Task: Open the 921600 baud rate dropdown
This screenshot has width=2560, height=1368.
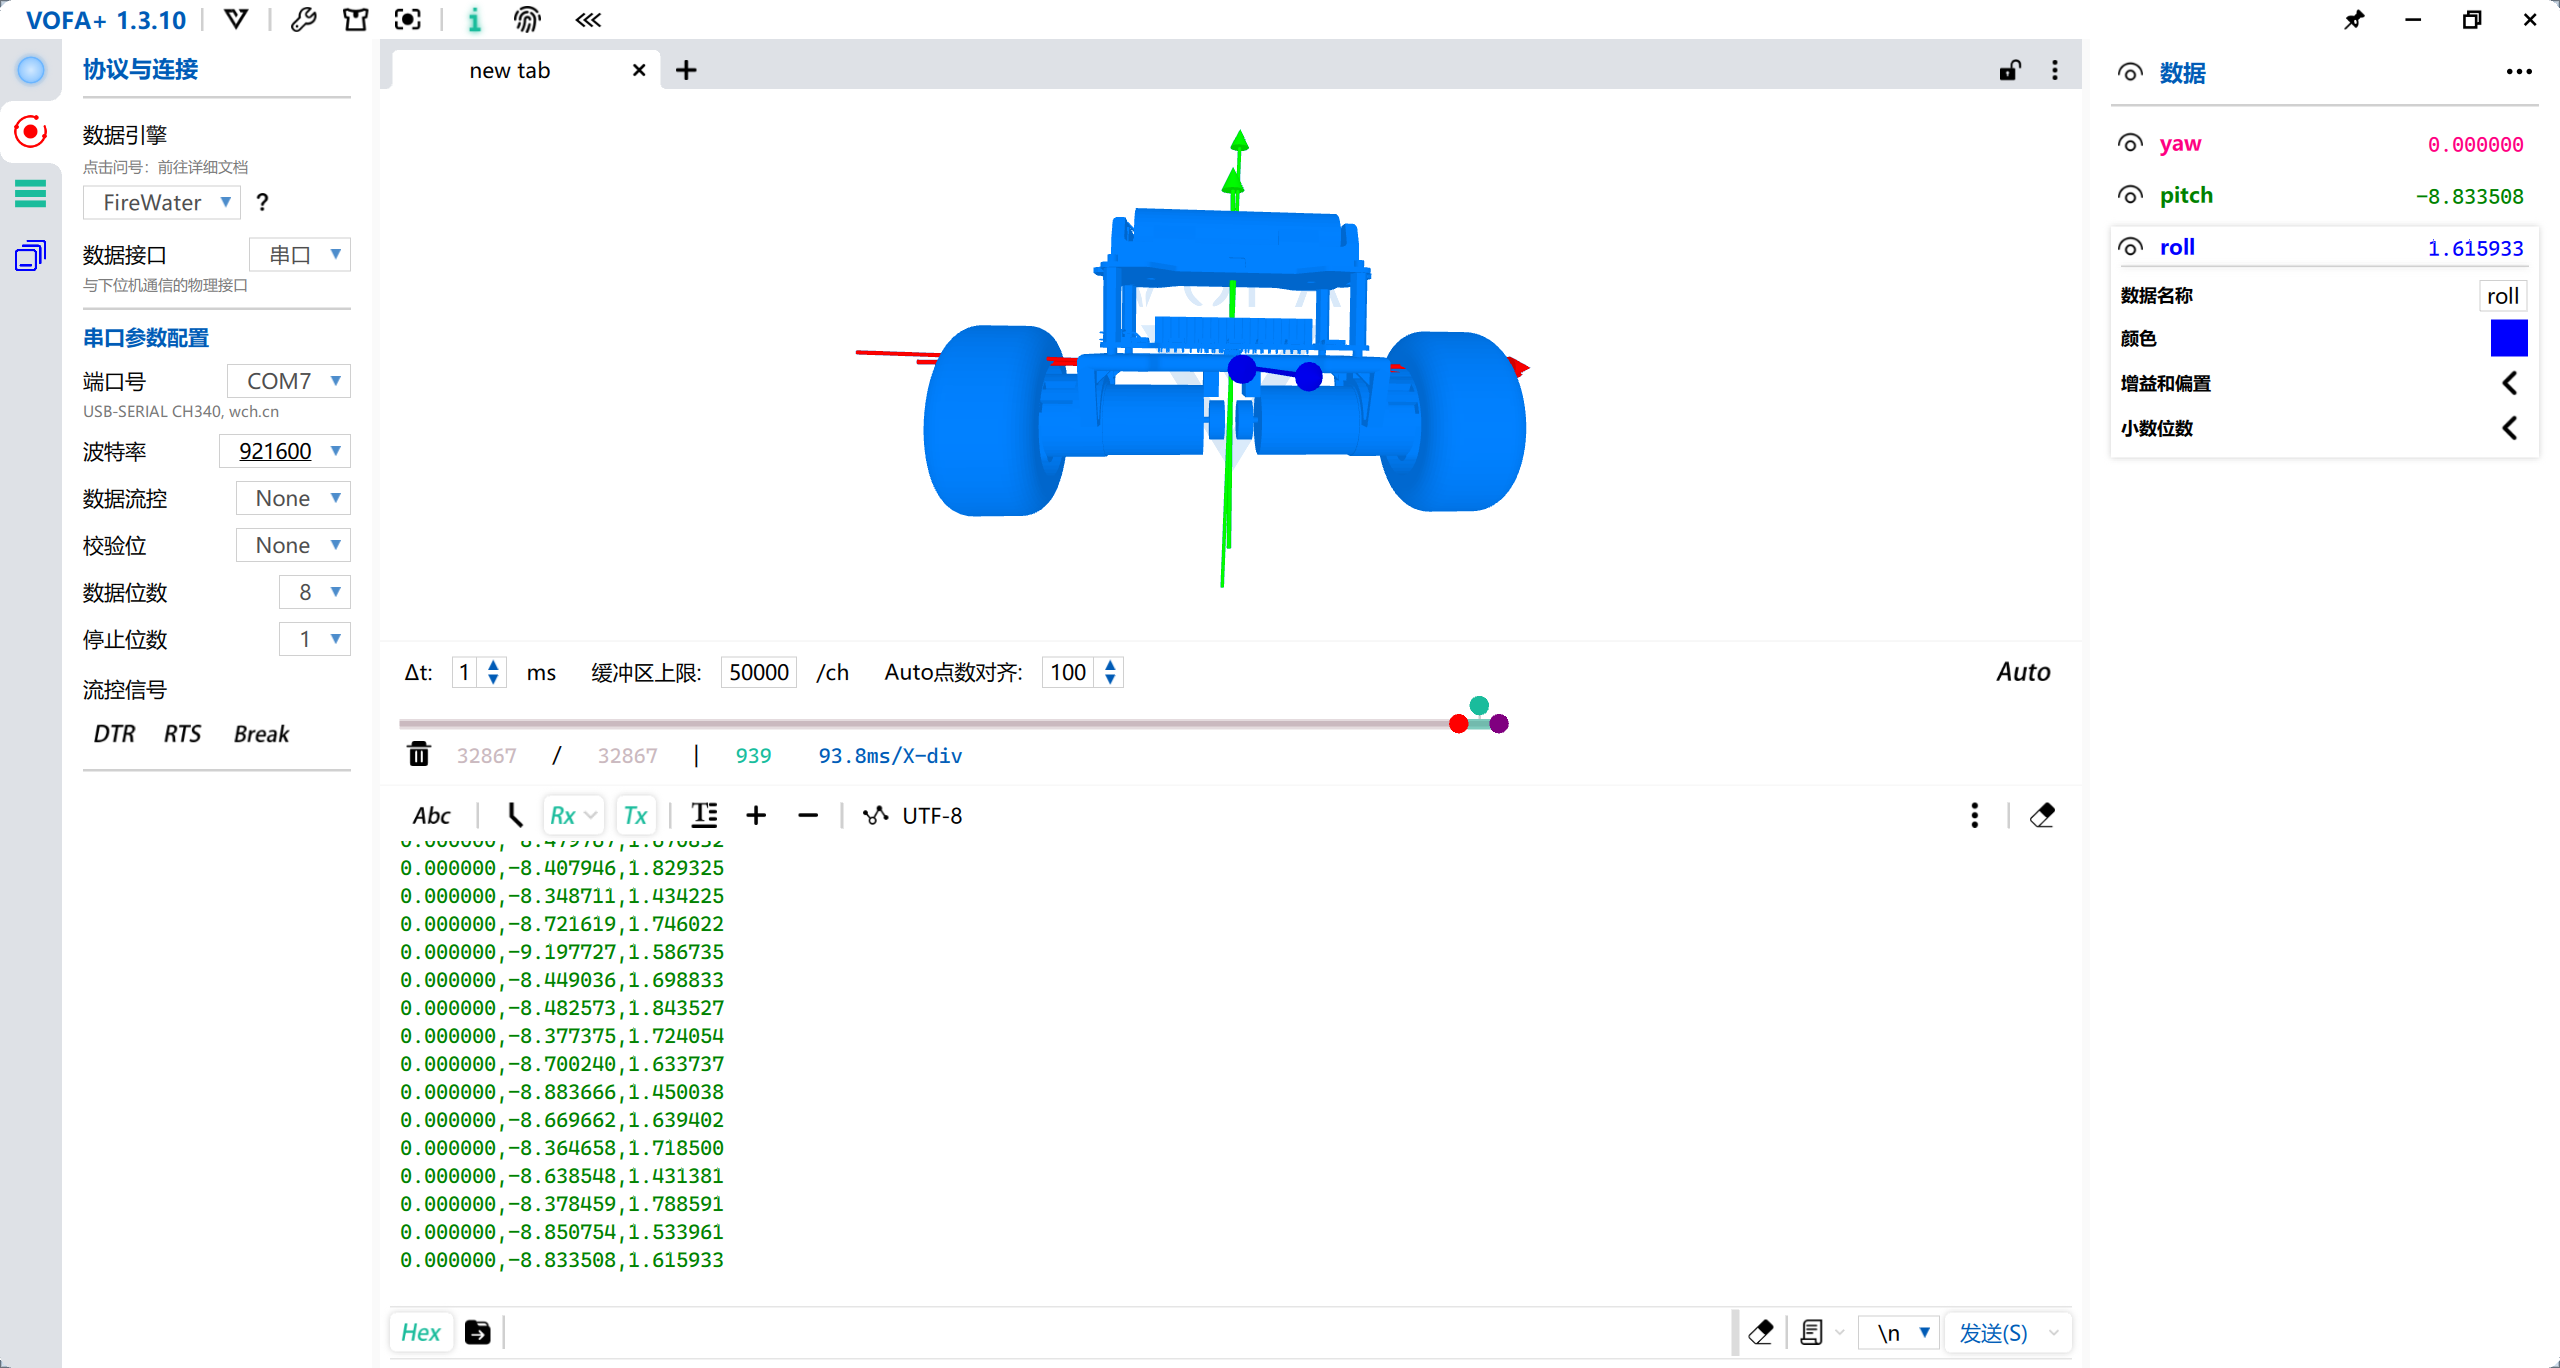Action: pyautogui.click(x=285, y=451)
